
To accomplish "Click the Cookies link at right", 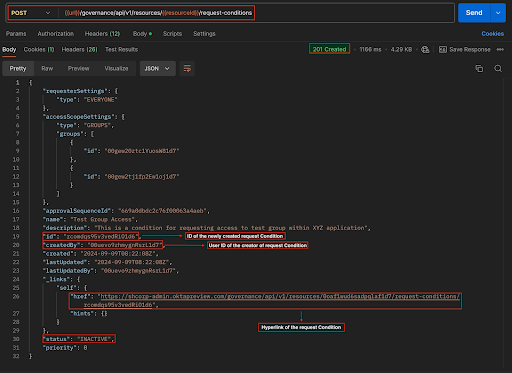I will (492, 34).
